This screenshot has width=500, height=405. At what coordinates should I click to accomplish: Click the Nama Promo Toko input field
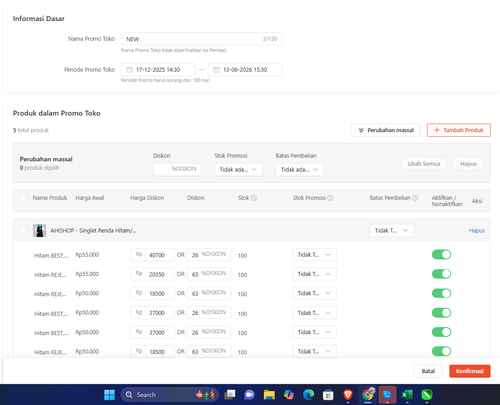[x=201, y=39]
